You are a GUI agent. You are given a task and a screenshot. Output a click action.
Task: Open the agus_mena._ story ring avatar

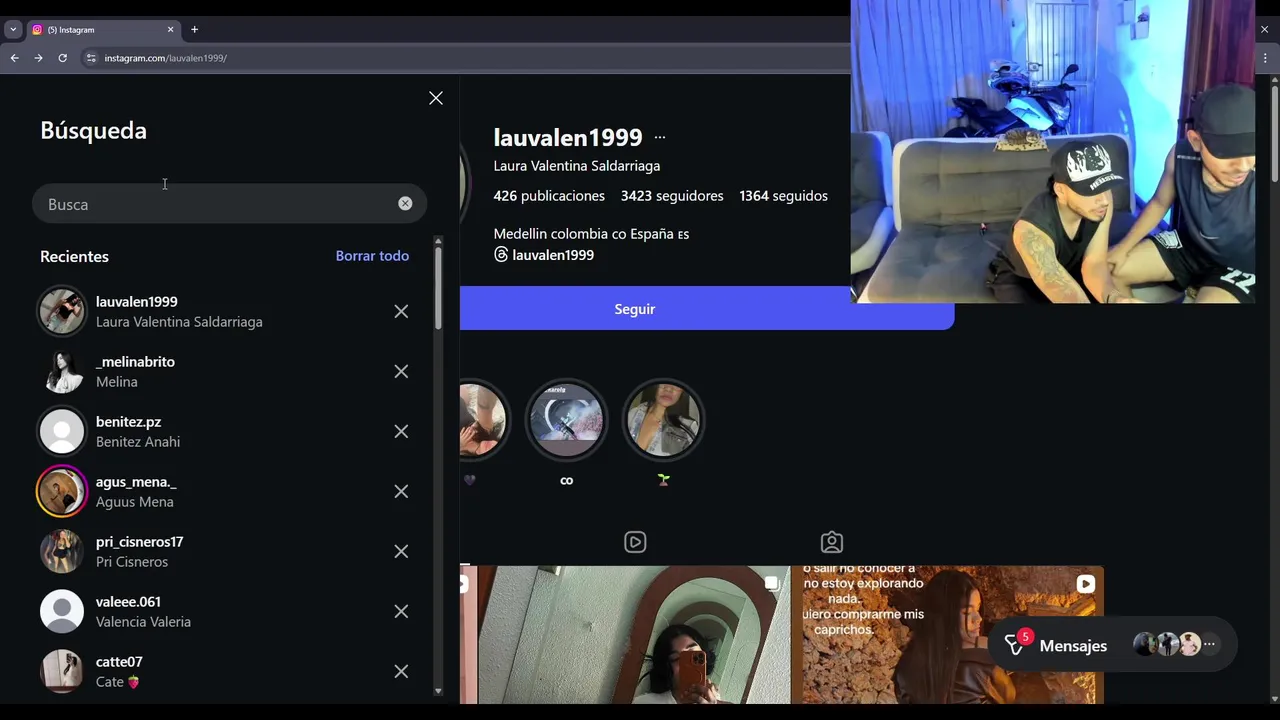[62, 492]
